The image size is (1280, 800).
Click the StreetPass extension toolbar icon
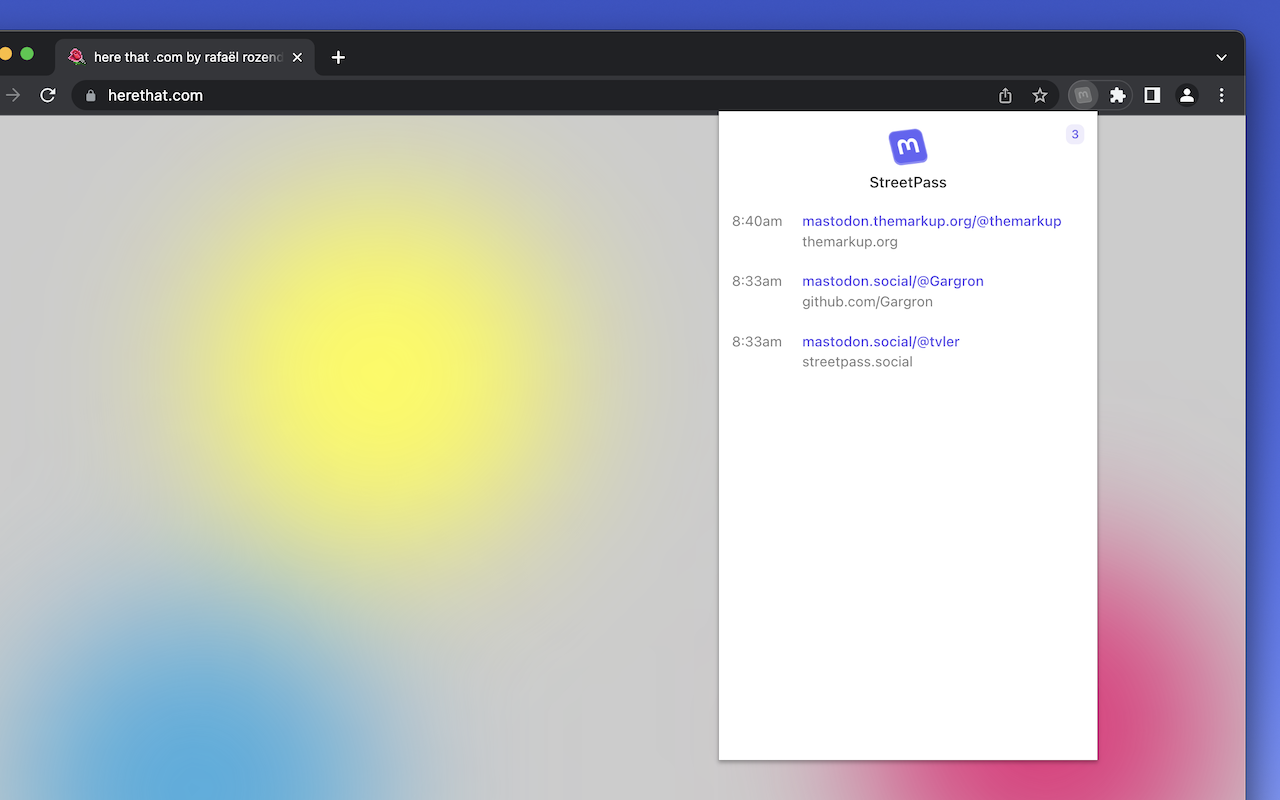(1083, 95)
